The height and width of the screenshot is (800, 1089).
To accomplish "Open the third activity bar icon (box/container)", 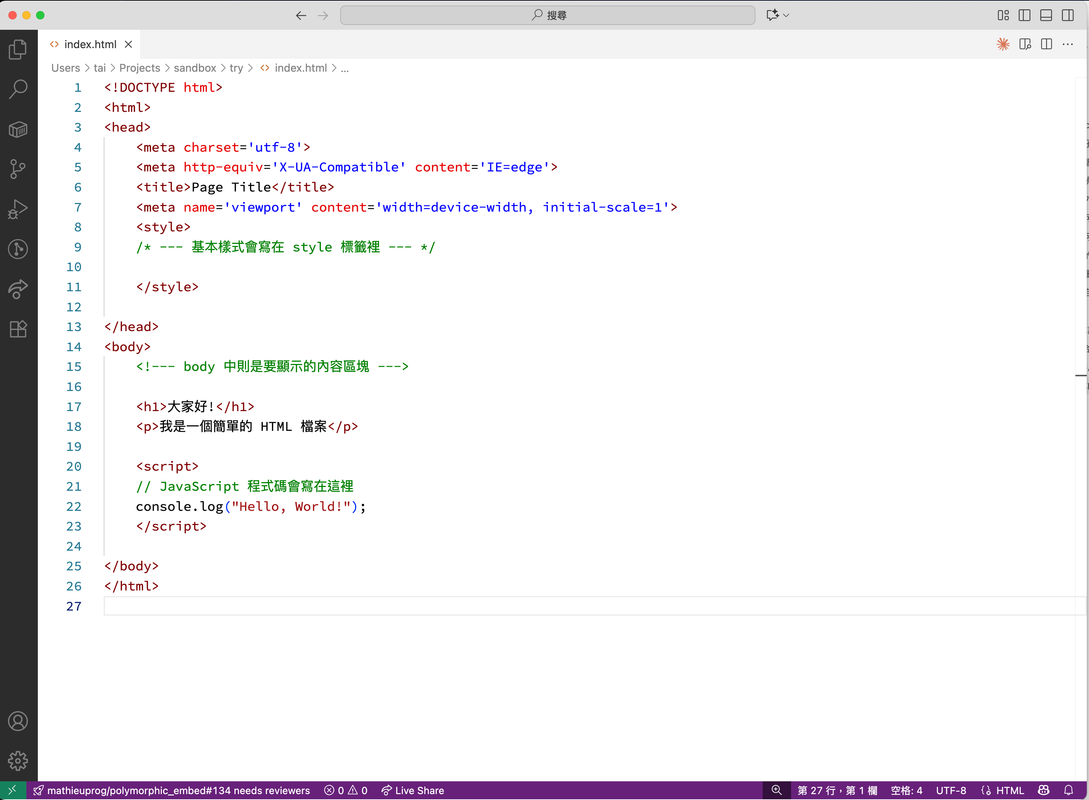I will point(18,129).
